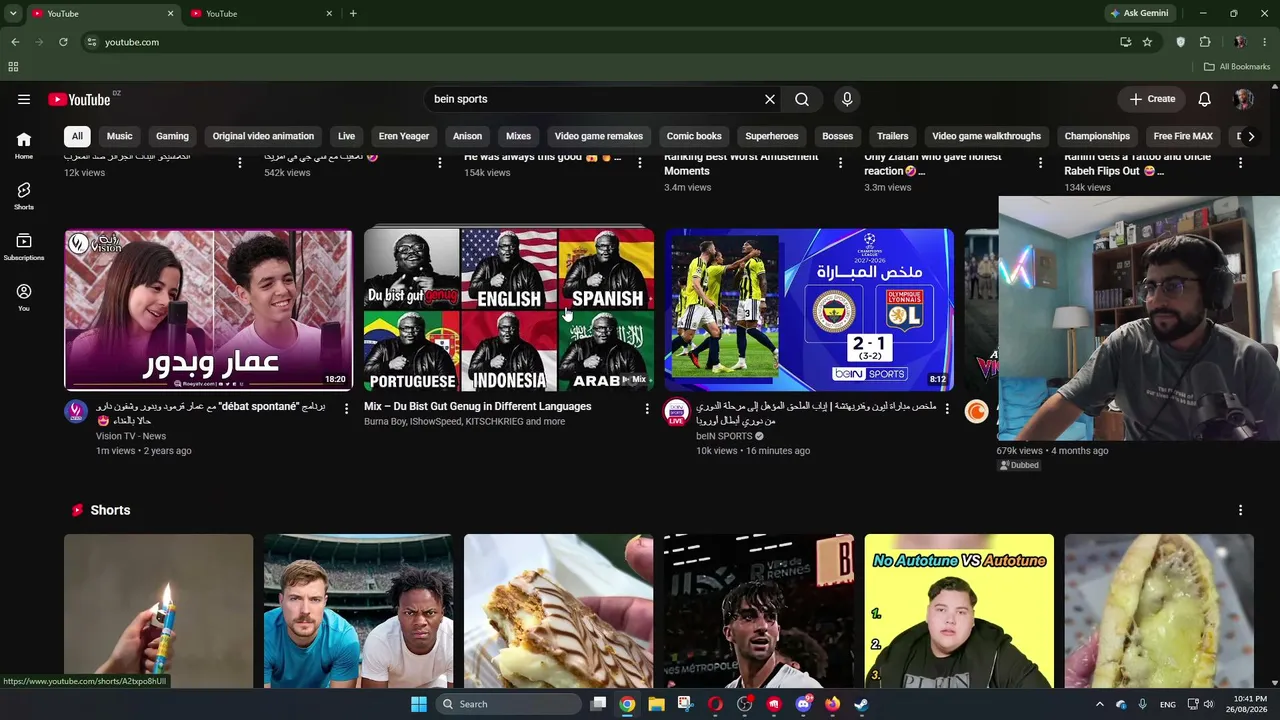Open options for the 12k views video
The width and height of the screenshot is (1280, 720).
(239, 162)
